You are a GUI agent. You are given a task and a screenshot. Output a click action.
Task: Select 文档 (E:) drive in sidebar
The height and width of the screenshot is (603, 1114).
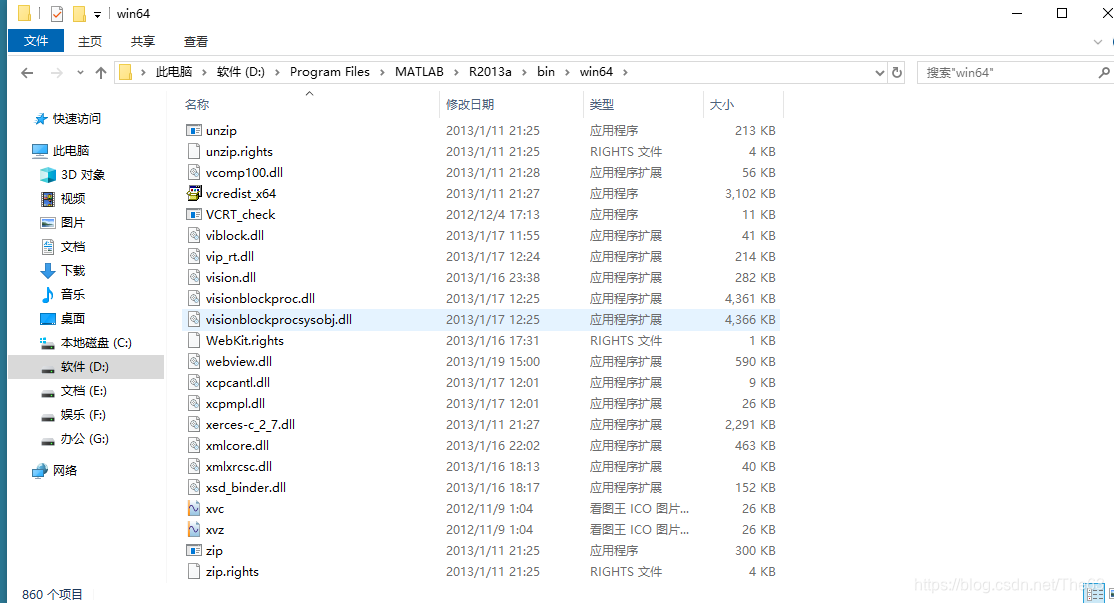(83, 391)
